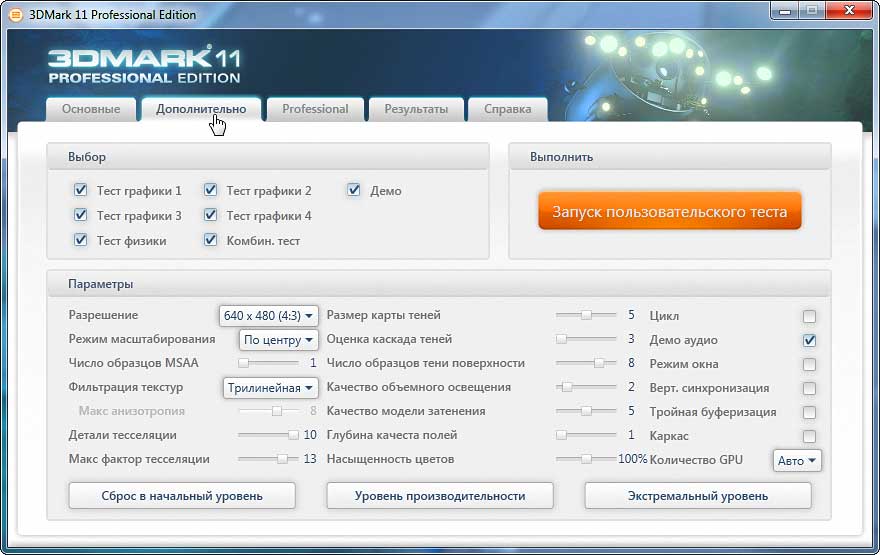Enable the Режим окна checkbox
Image resolution: width=880 pixels, height=555 pixels.
(809, 364)
